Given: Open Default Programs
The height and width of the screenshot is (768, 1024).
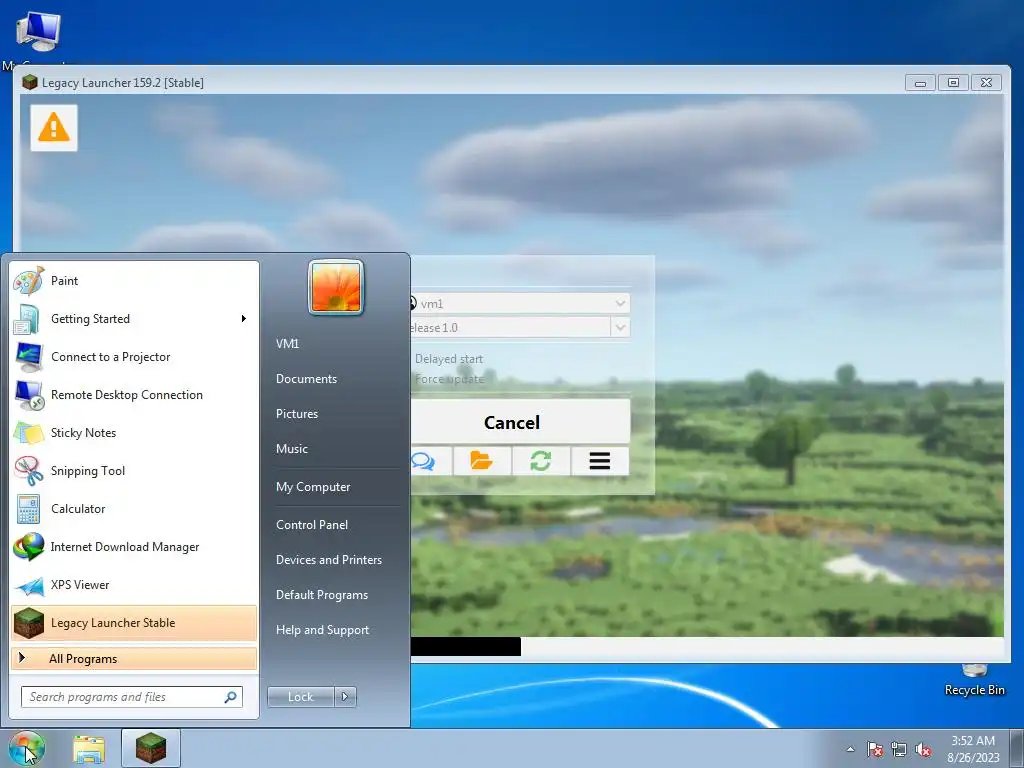Looking at the screenshot, I should coord(322,595).
